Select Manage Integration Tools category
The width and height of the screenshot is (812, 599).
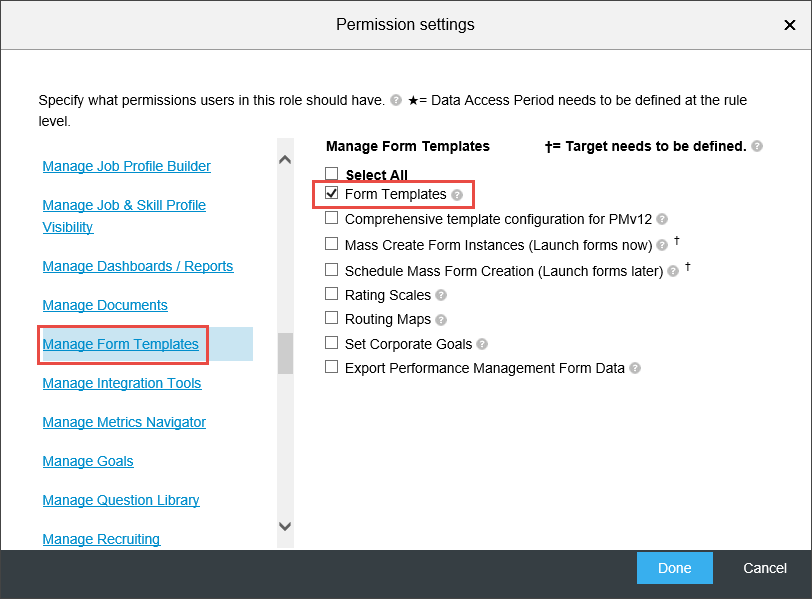coord(122,383)
